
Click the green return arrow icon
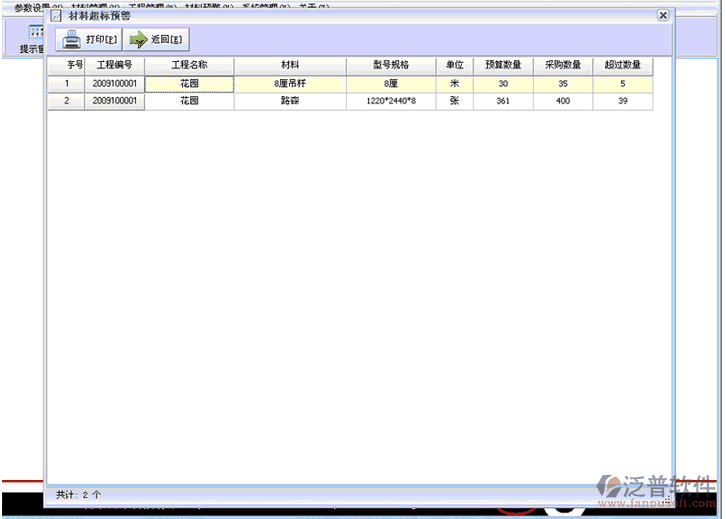click(x=138, y=40)
